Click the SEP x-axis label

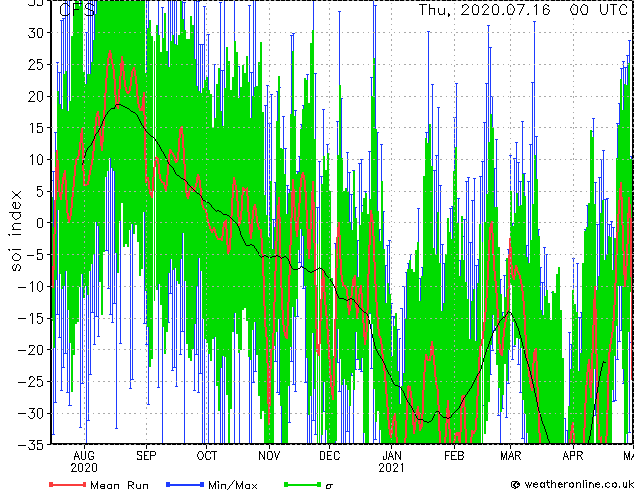point(146,456)
